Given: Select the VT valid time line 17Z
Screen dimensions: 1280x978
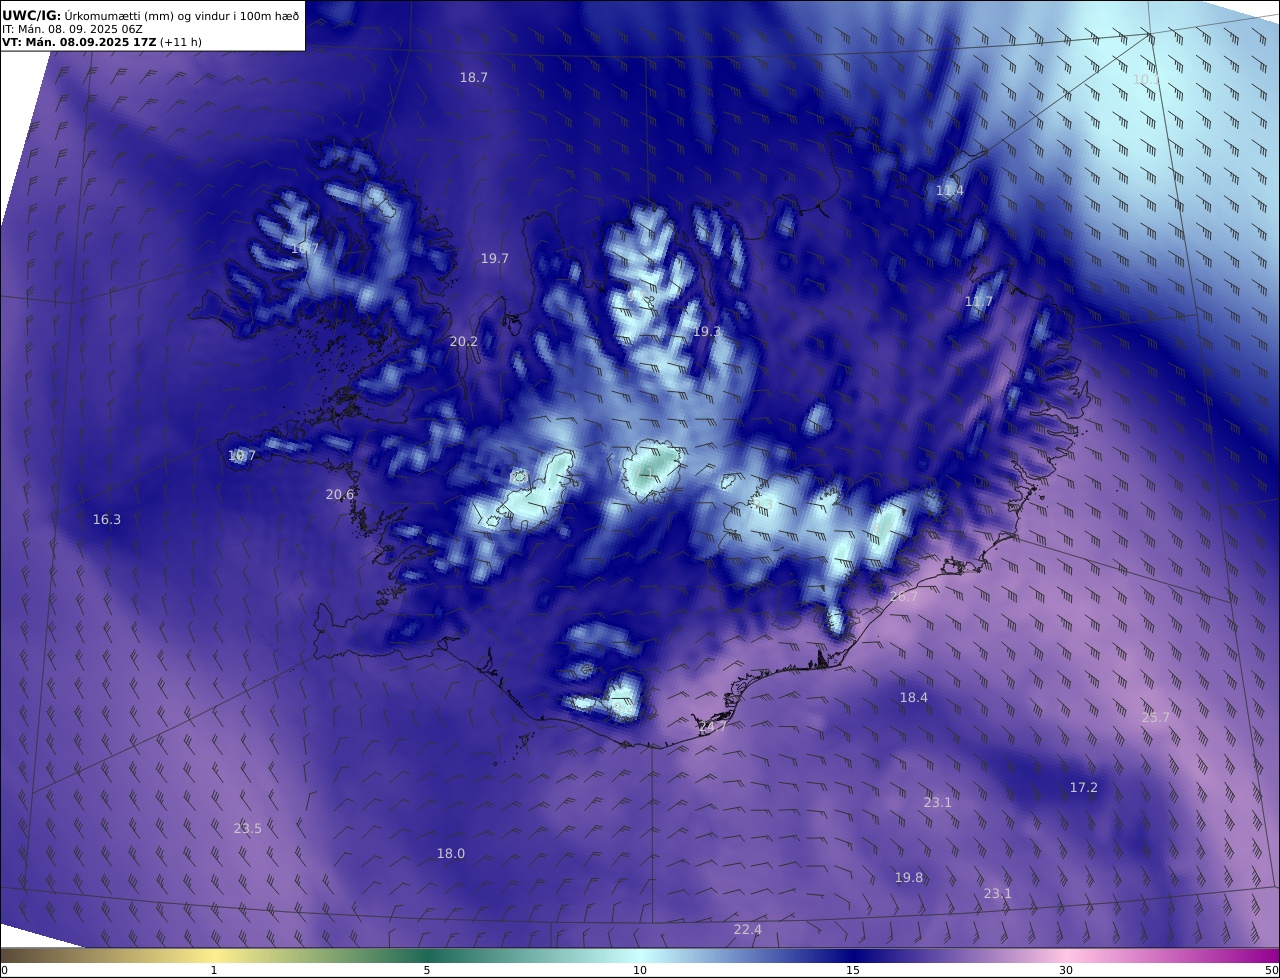Looking at the screenshot, I should pos(102,42).
